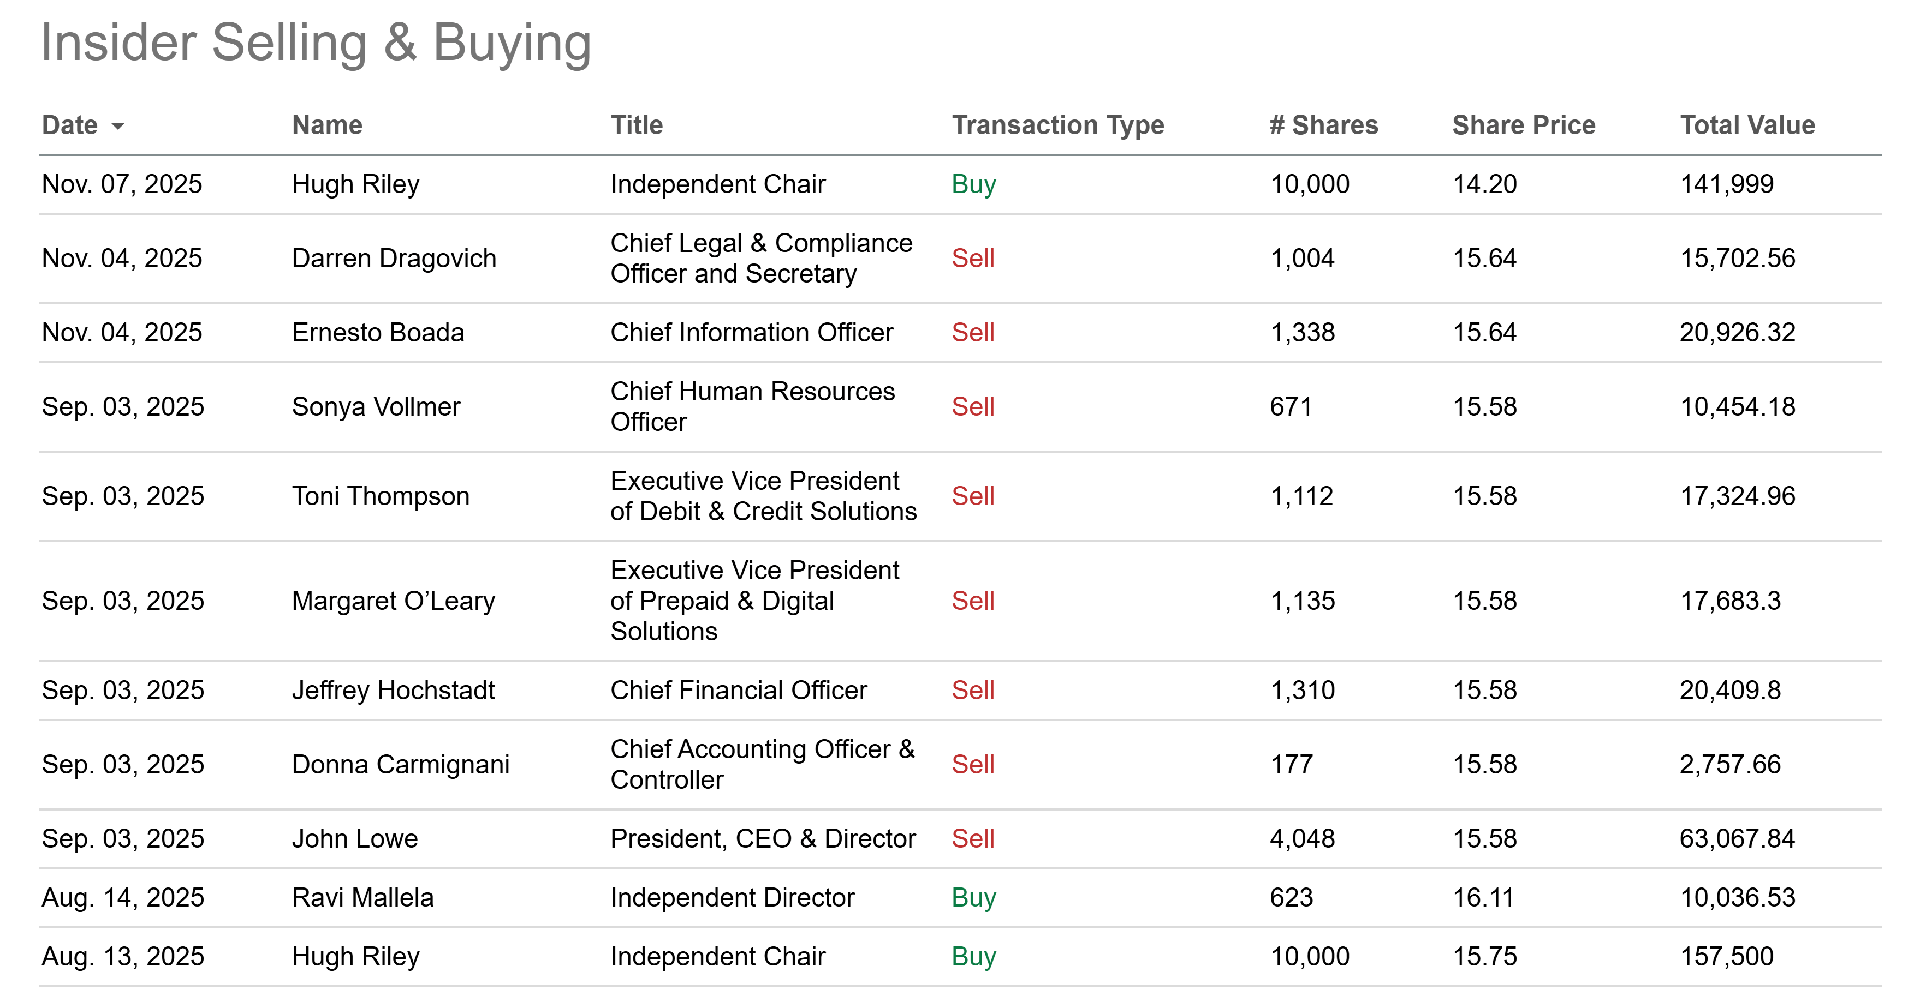Select Jeffrey Hochstadt's name
Viewport: 1920px width, 1002px height.
coord(393,690)
